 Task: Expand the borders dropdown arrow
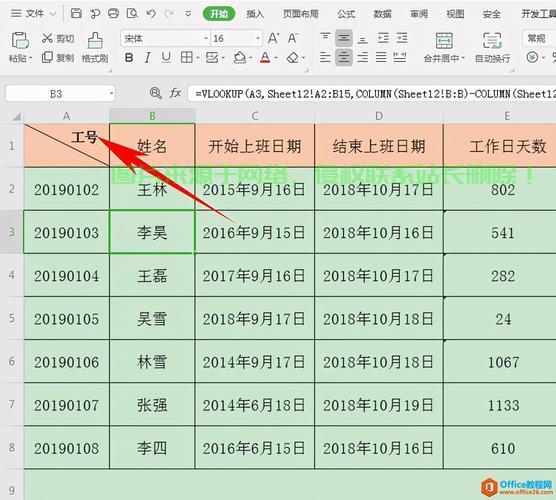point(198,58)
